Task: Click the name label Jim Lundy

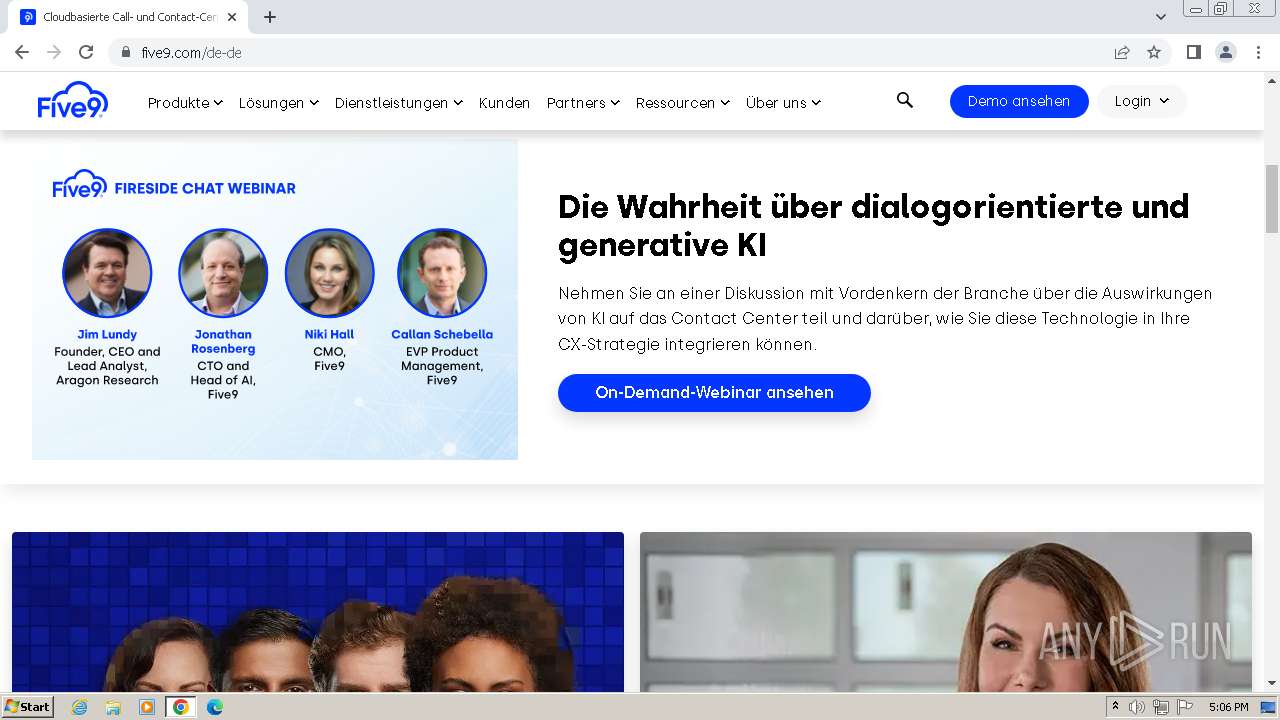Action: (107, 334)
